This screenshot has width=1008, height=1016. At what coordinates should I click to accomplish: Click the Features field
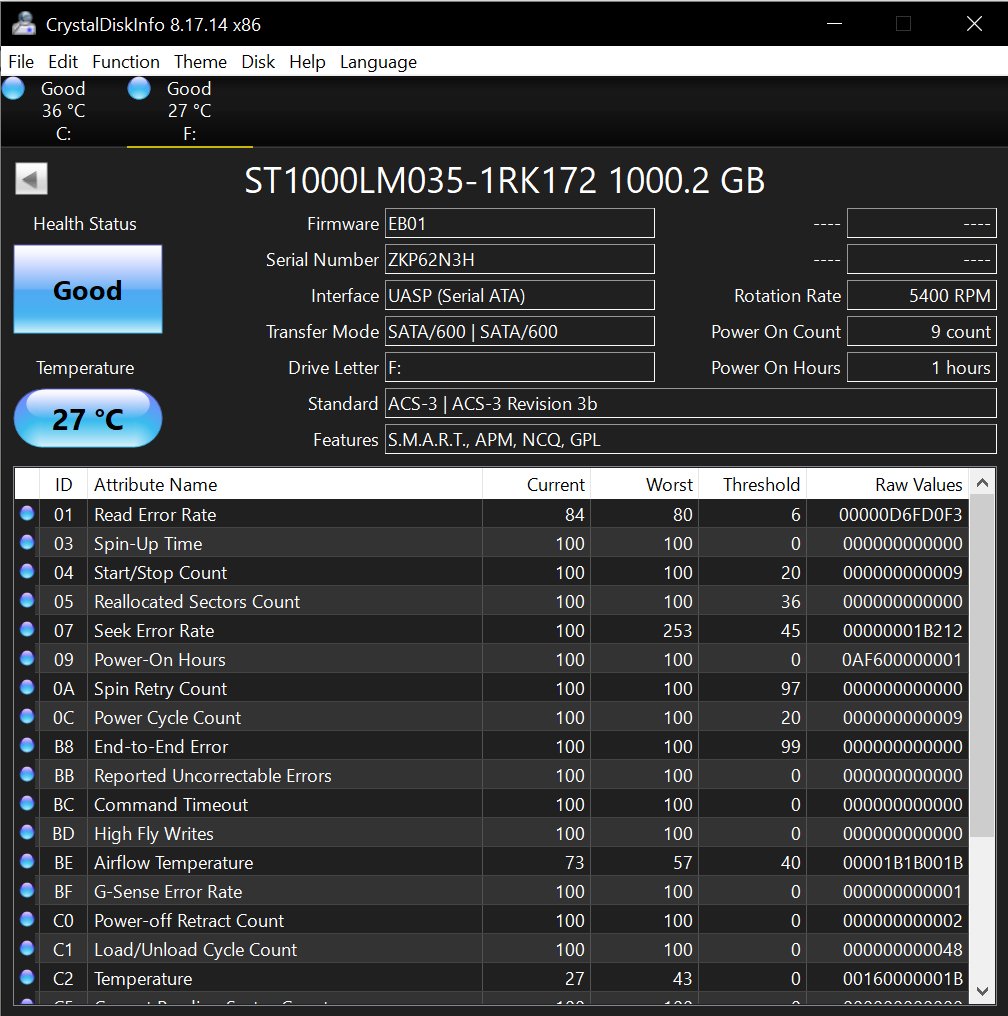pyautogui.click(x=691, y=439)
